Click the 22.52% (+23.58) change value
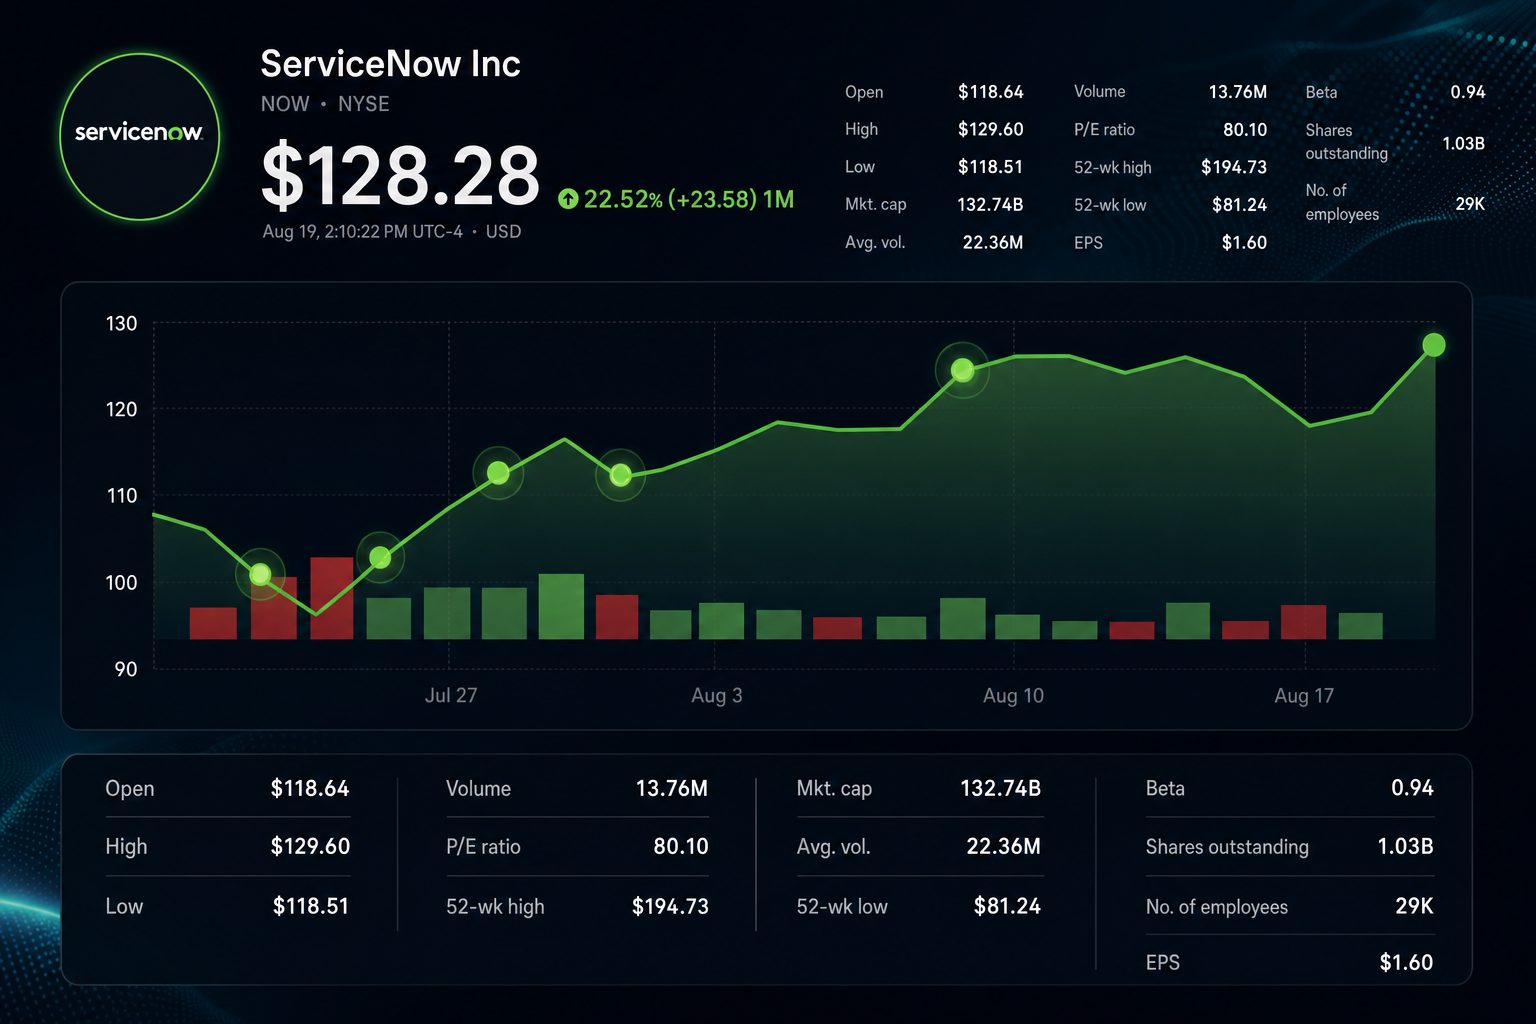The height and width of the screenshot is (1024, 1536). [670, 199]
